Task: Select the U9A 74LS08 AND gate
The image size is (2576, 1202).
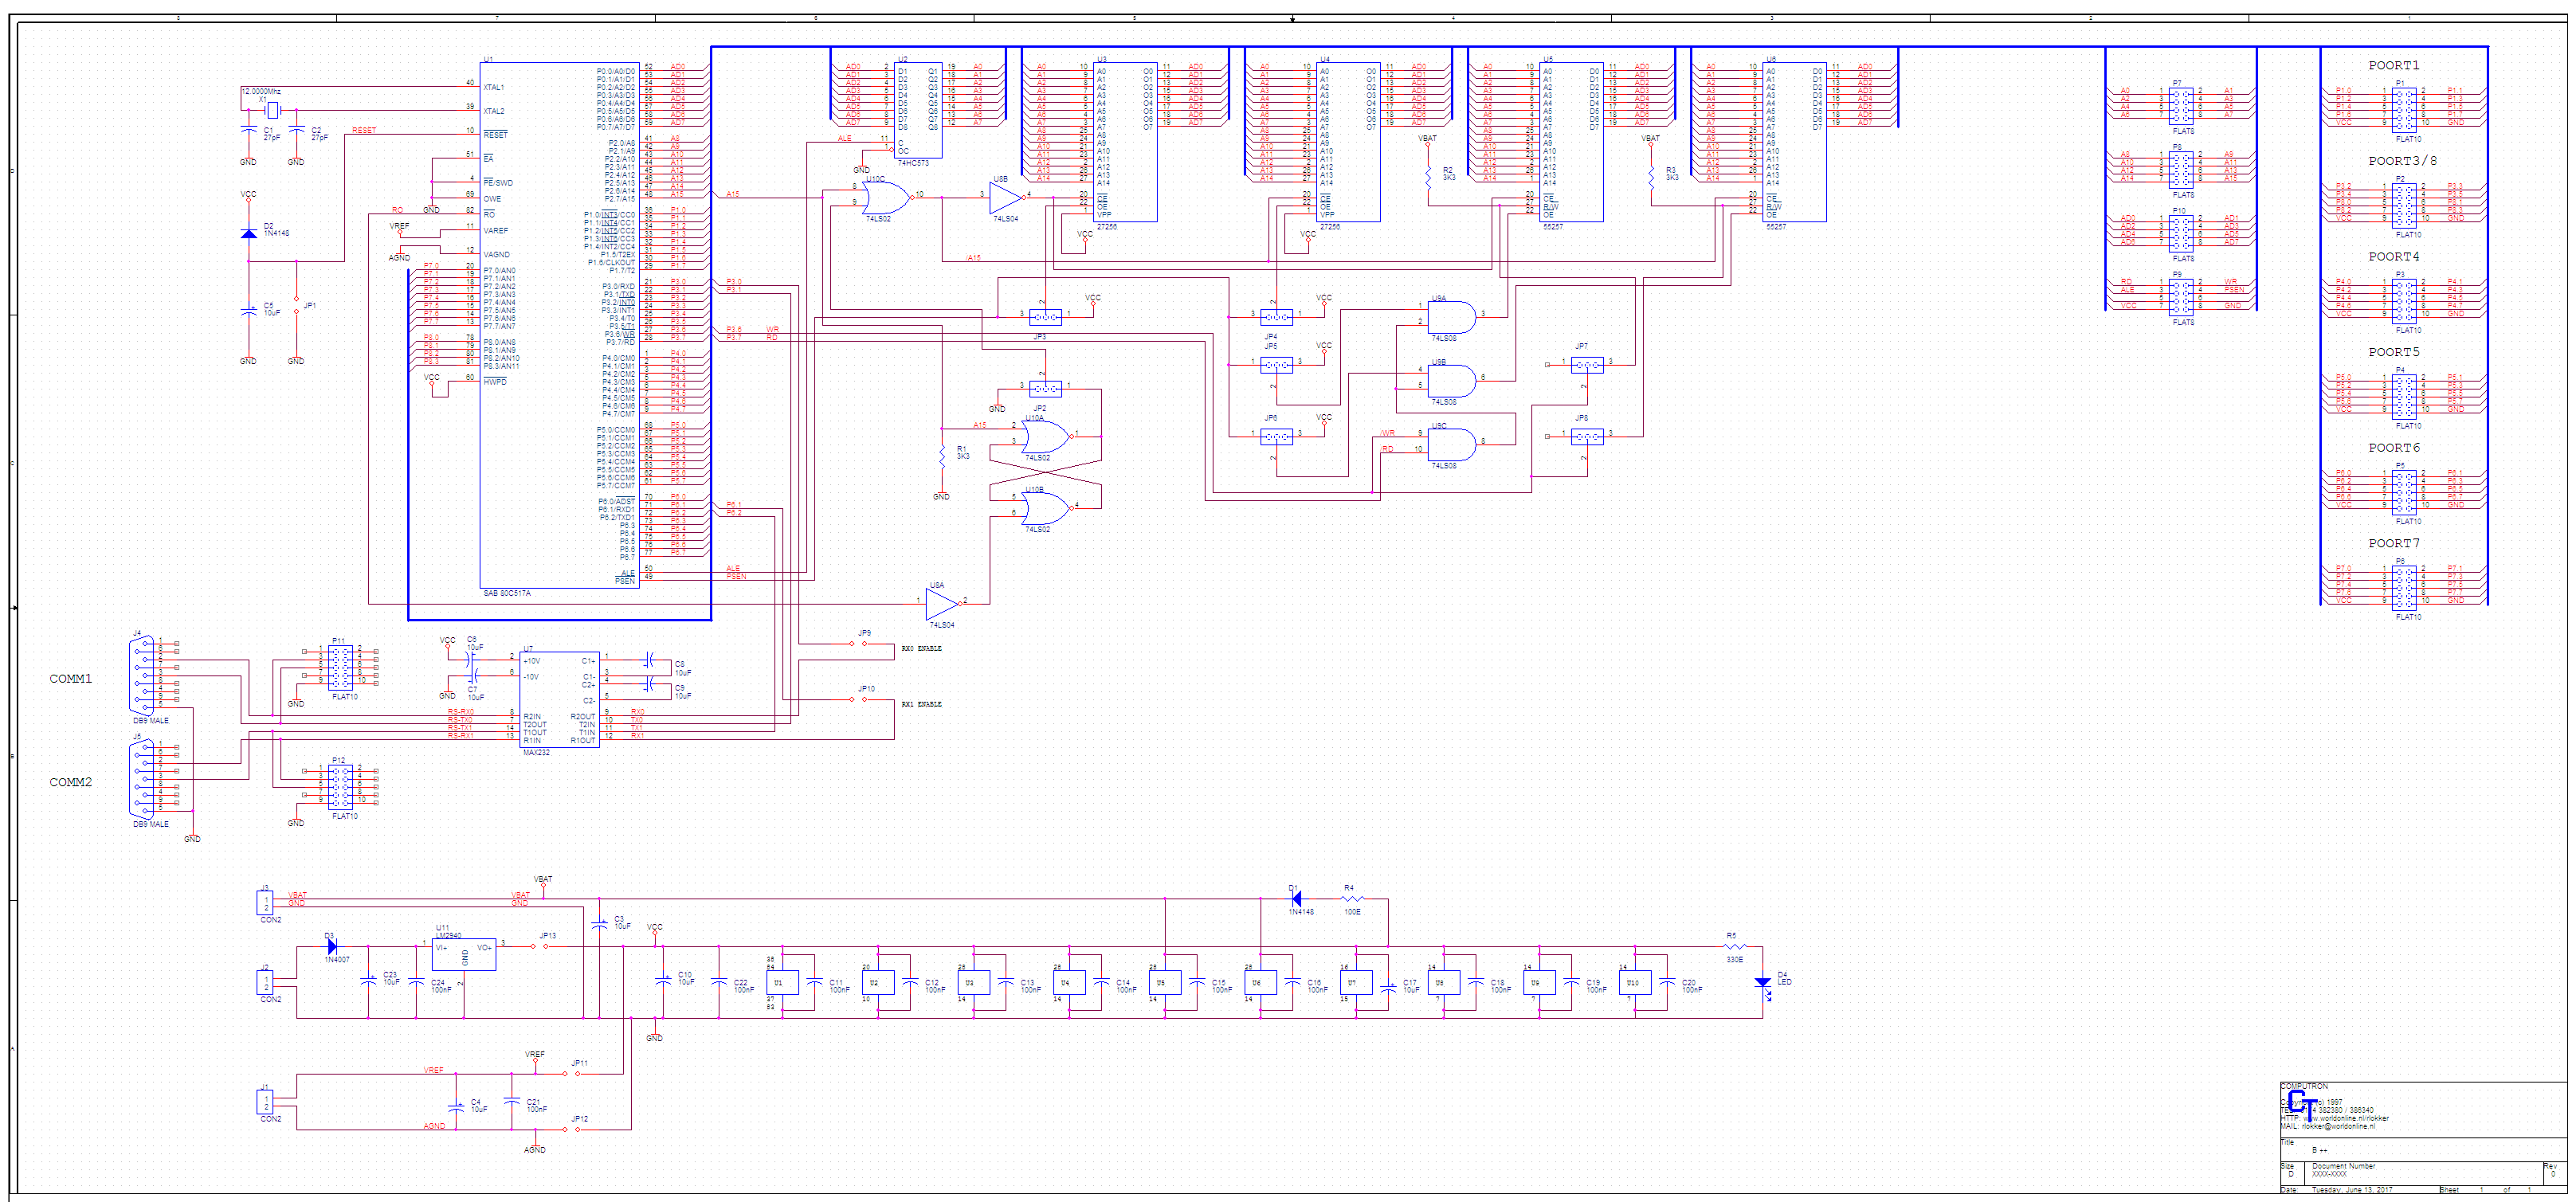Action: point(1449,317)
